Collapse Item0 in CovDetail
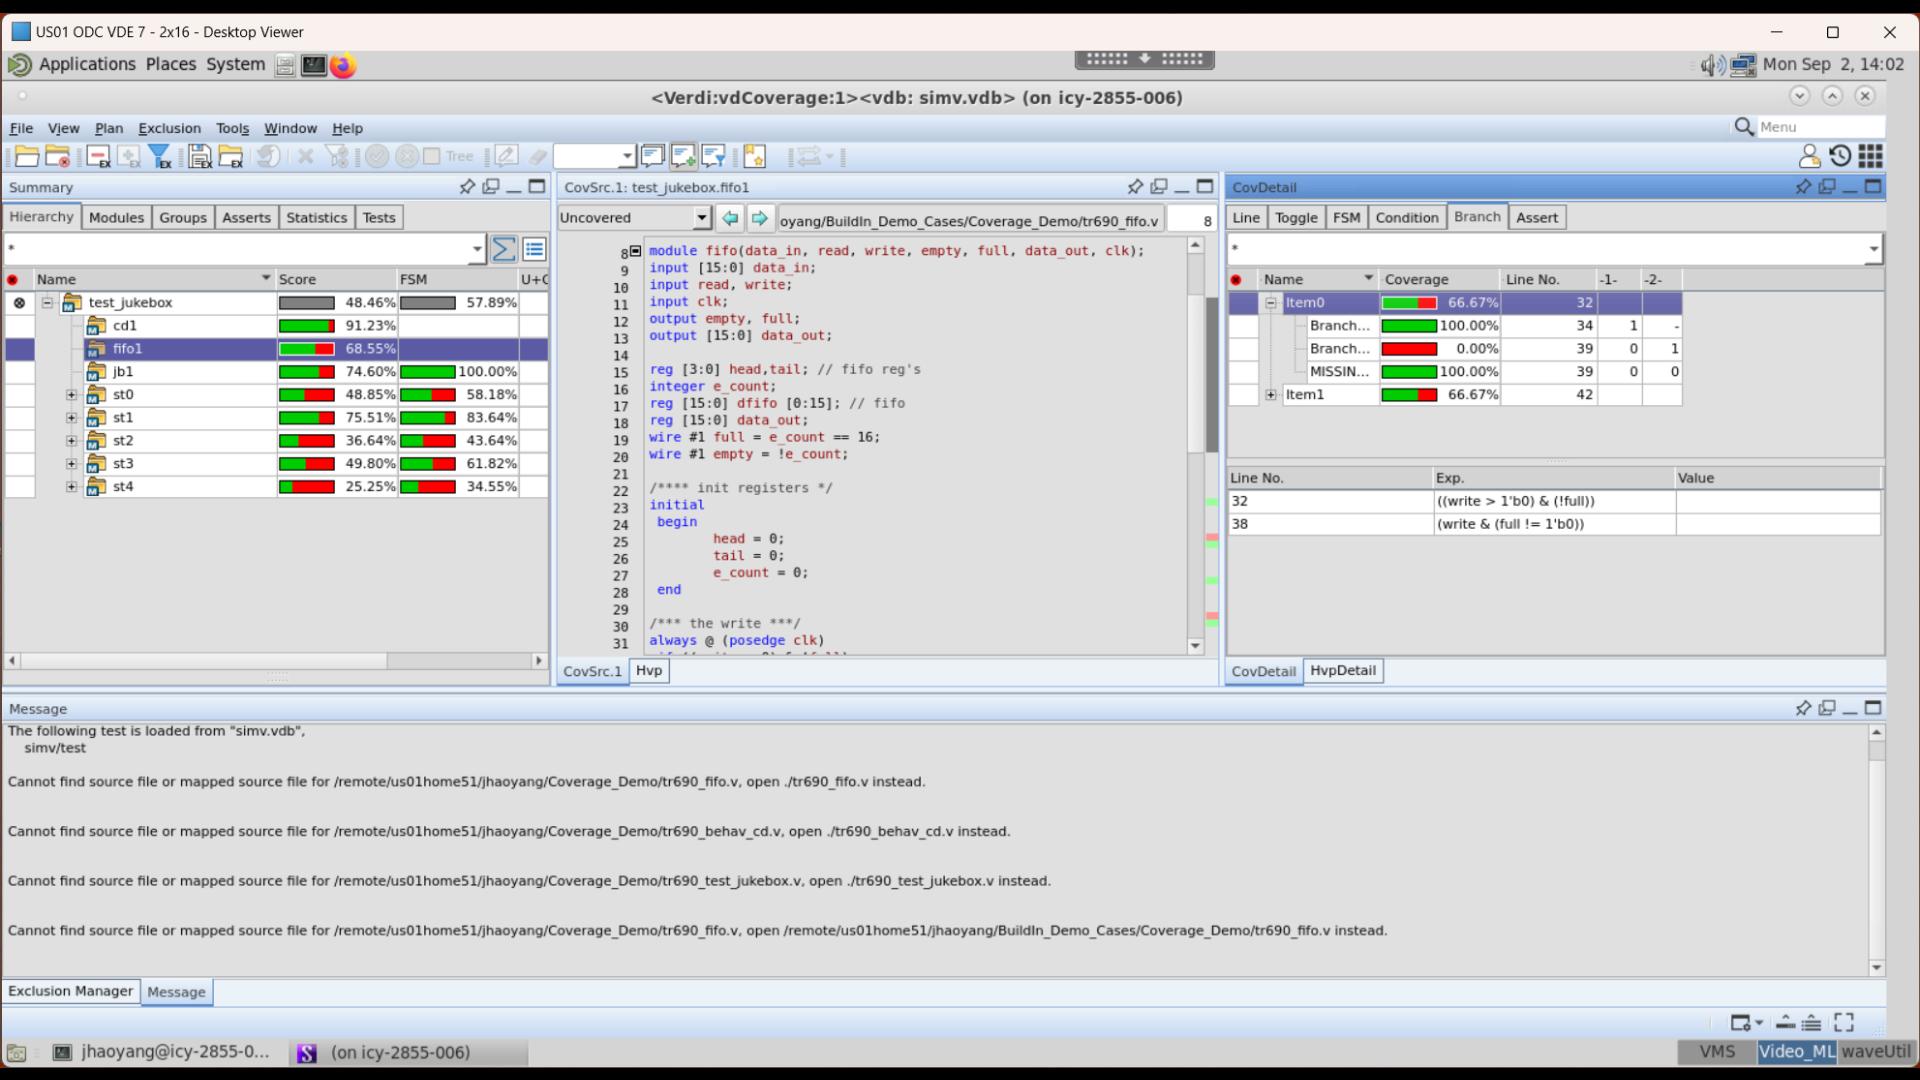Screen dimensions: 1920x1080 tap(1271, 303)
